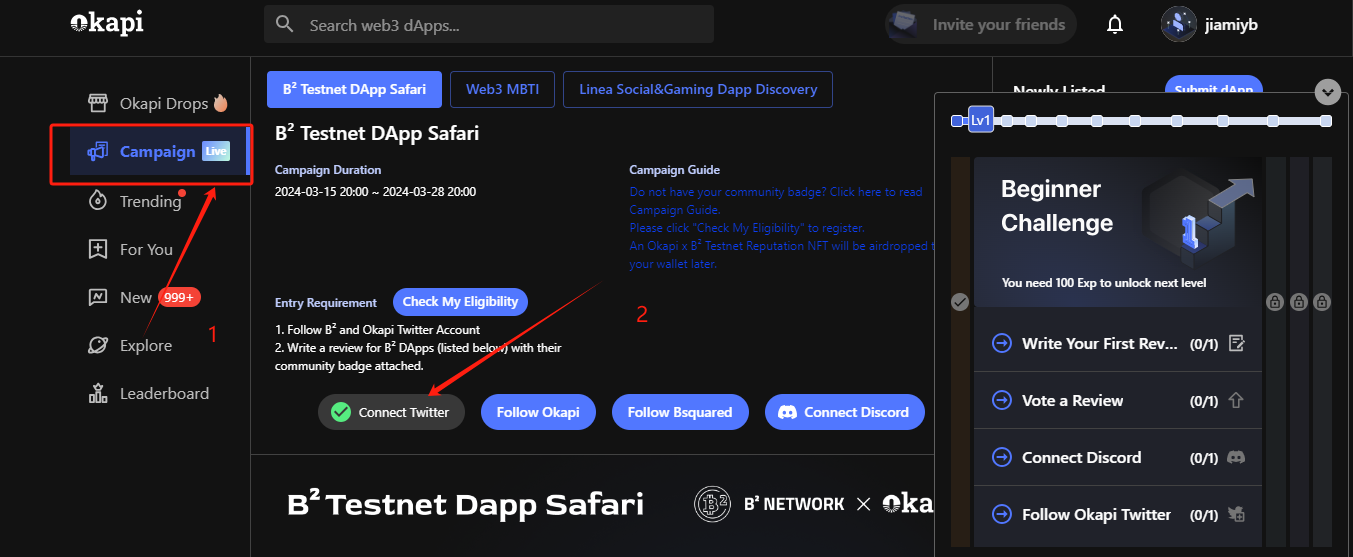The height and width of the screenshot is (557, 1353).
Task: Click the campaign duration dates text
Action: 375,191
